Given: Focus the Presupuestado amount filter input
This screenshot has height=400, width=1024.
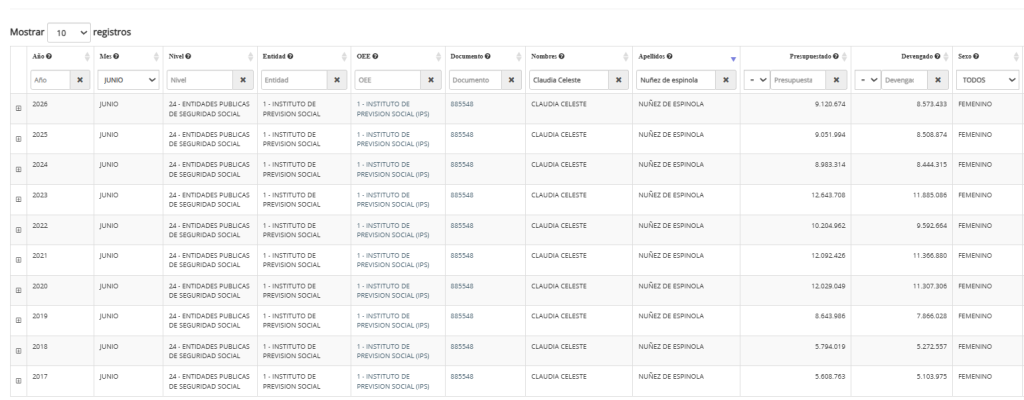Looking at the screenshot, I should [x=798, y=80].
